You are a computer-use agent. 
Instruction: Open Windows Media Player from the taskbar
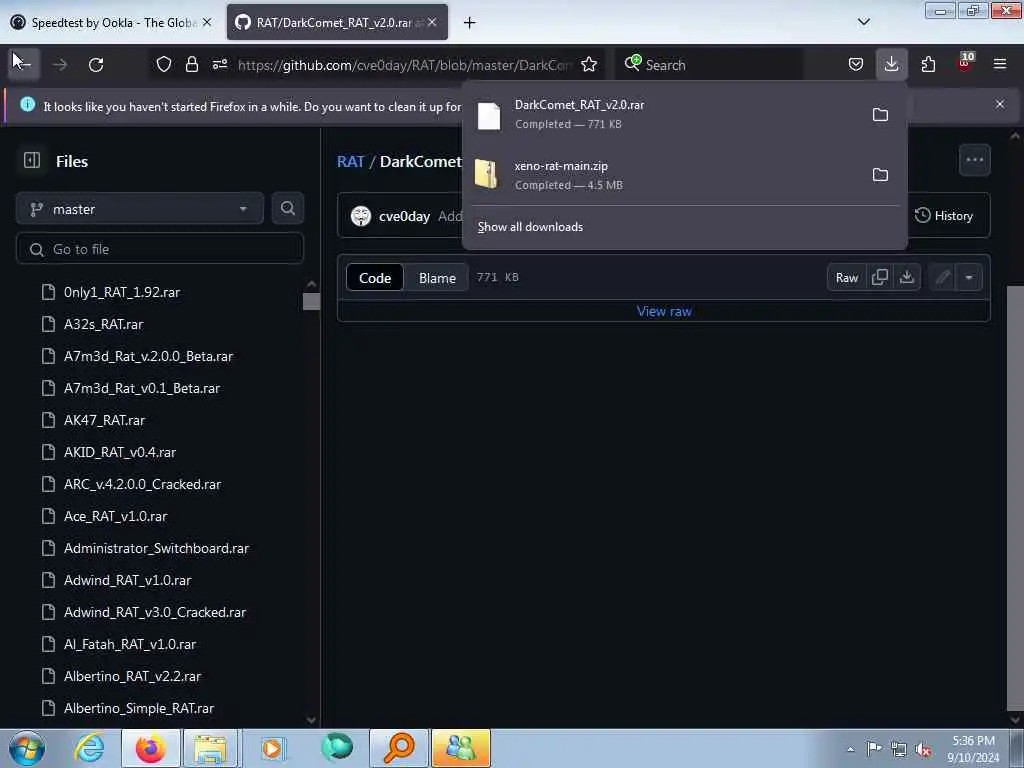tap(272, 748)
